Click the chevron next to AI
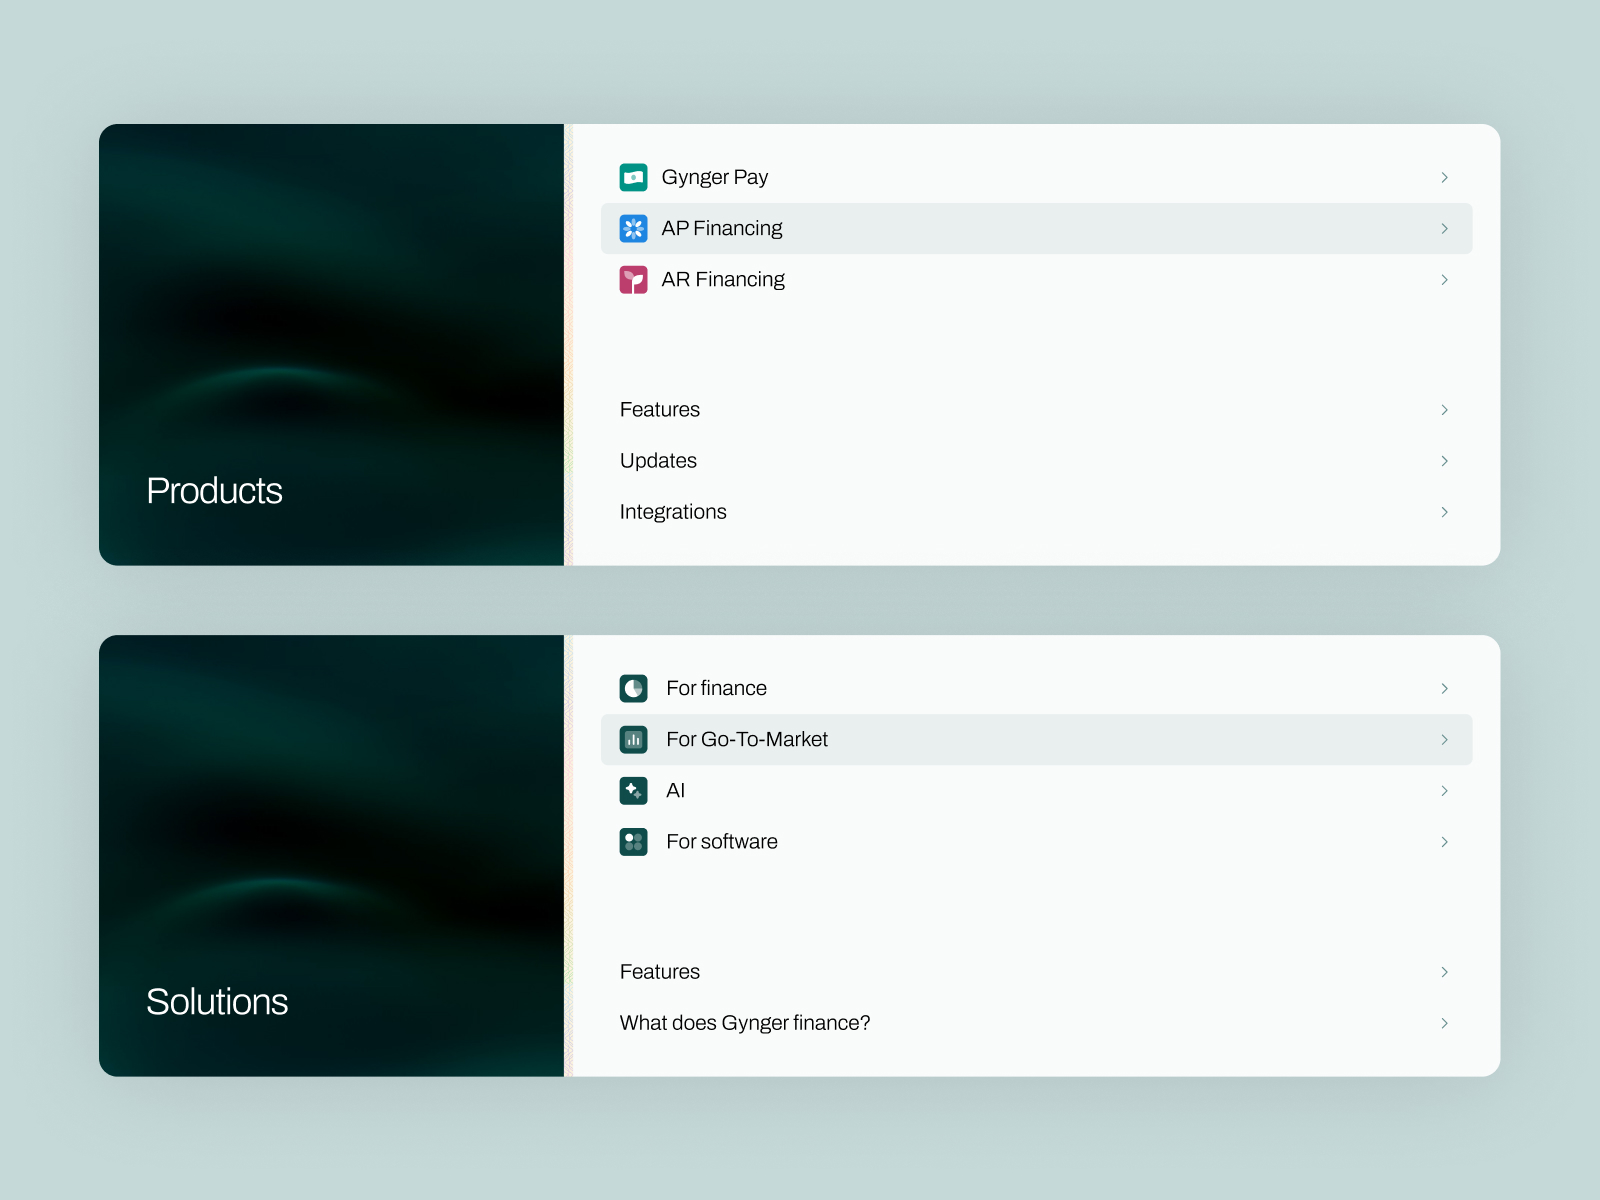The image size is (1600, 1200). [1444, 790]
